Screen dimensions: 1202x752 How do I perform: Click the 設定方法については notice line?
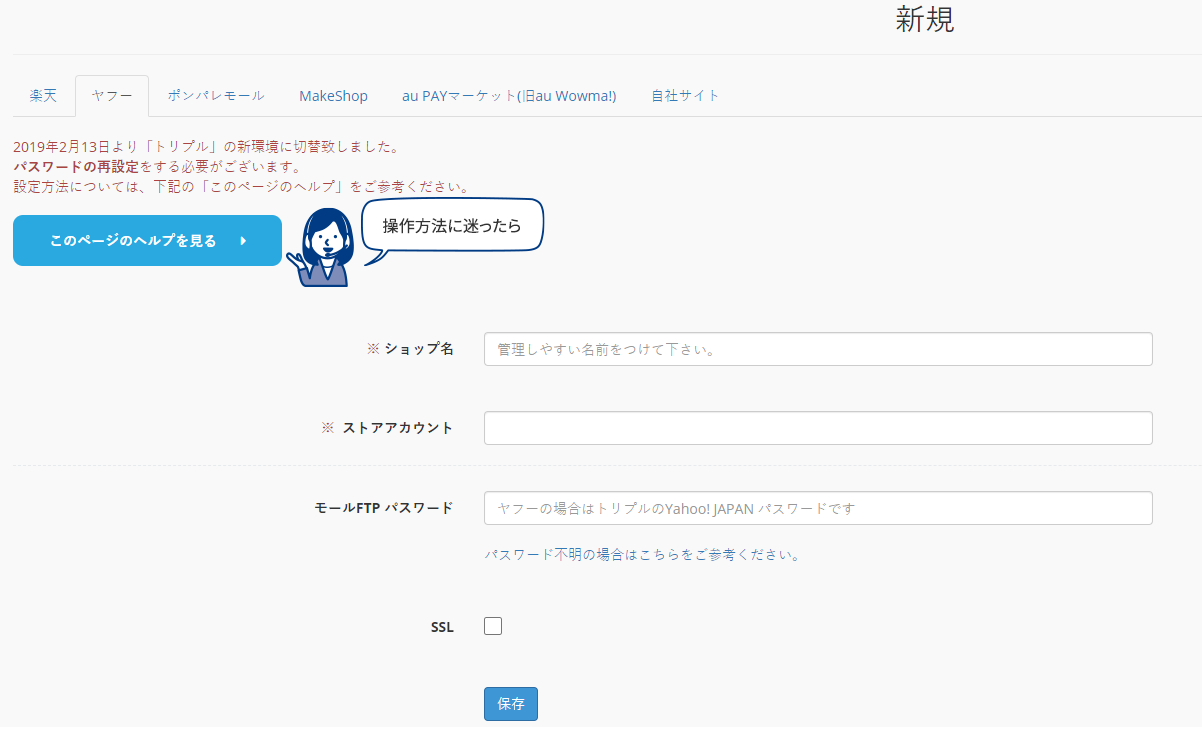tap(242, 187)
